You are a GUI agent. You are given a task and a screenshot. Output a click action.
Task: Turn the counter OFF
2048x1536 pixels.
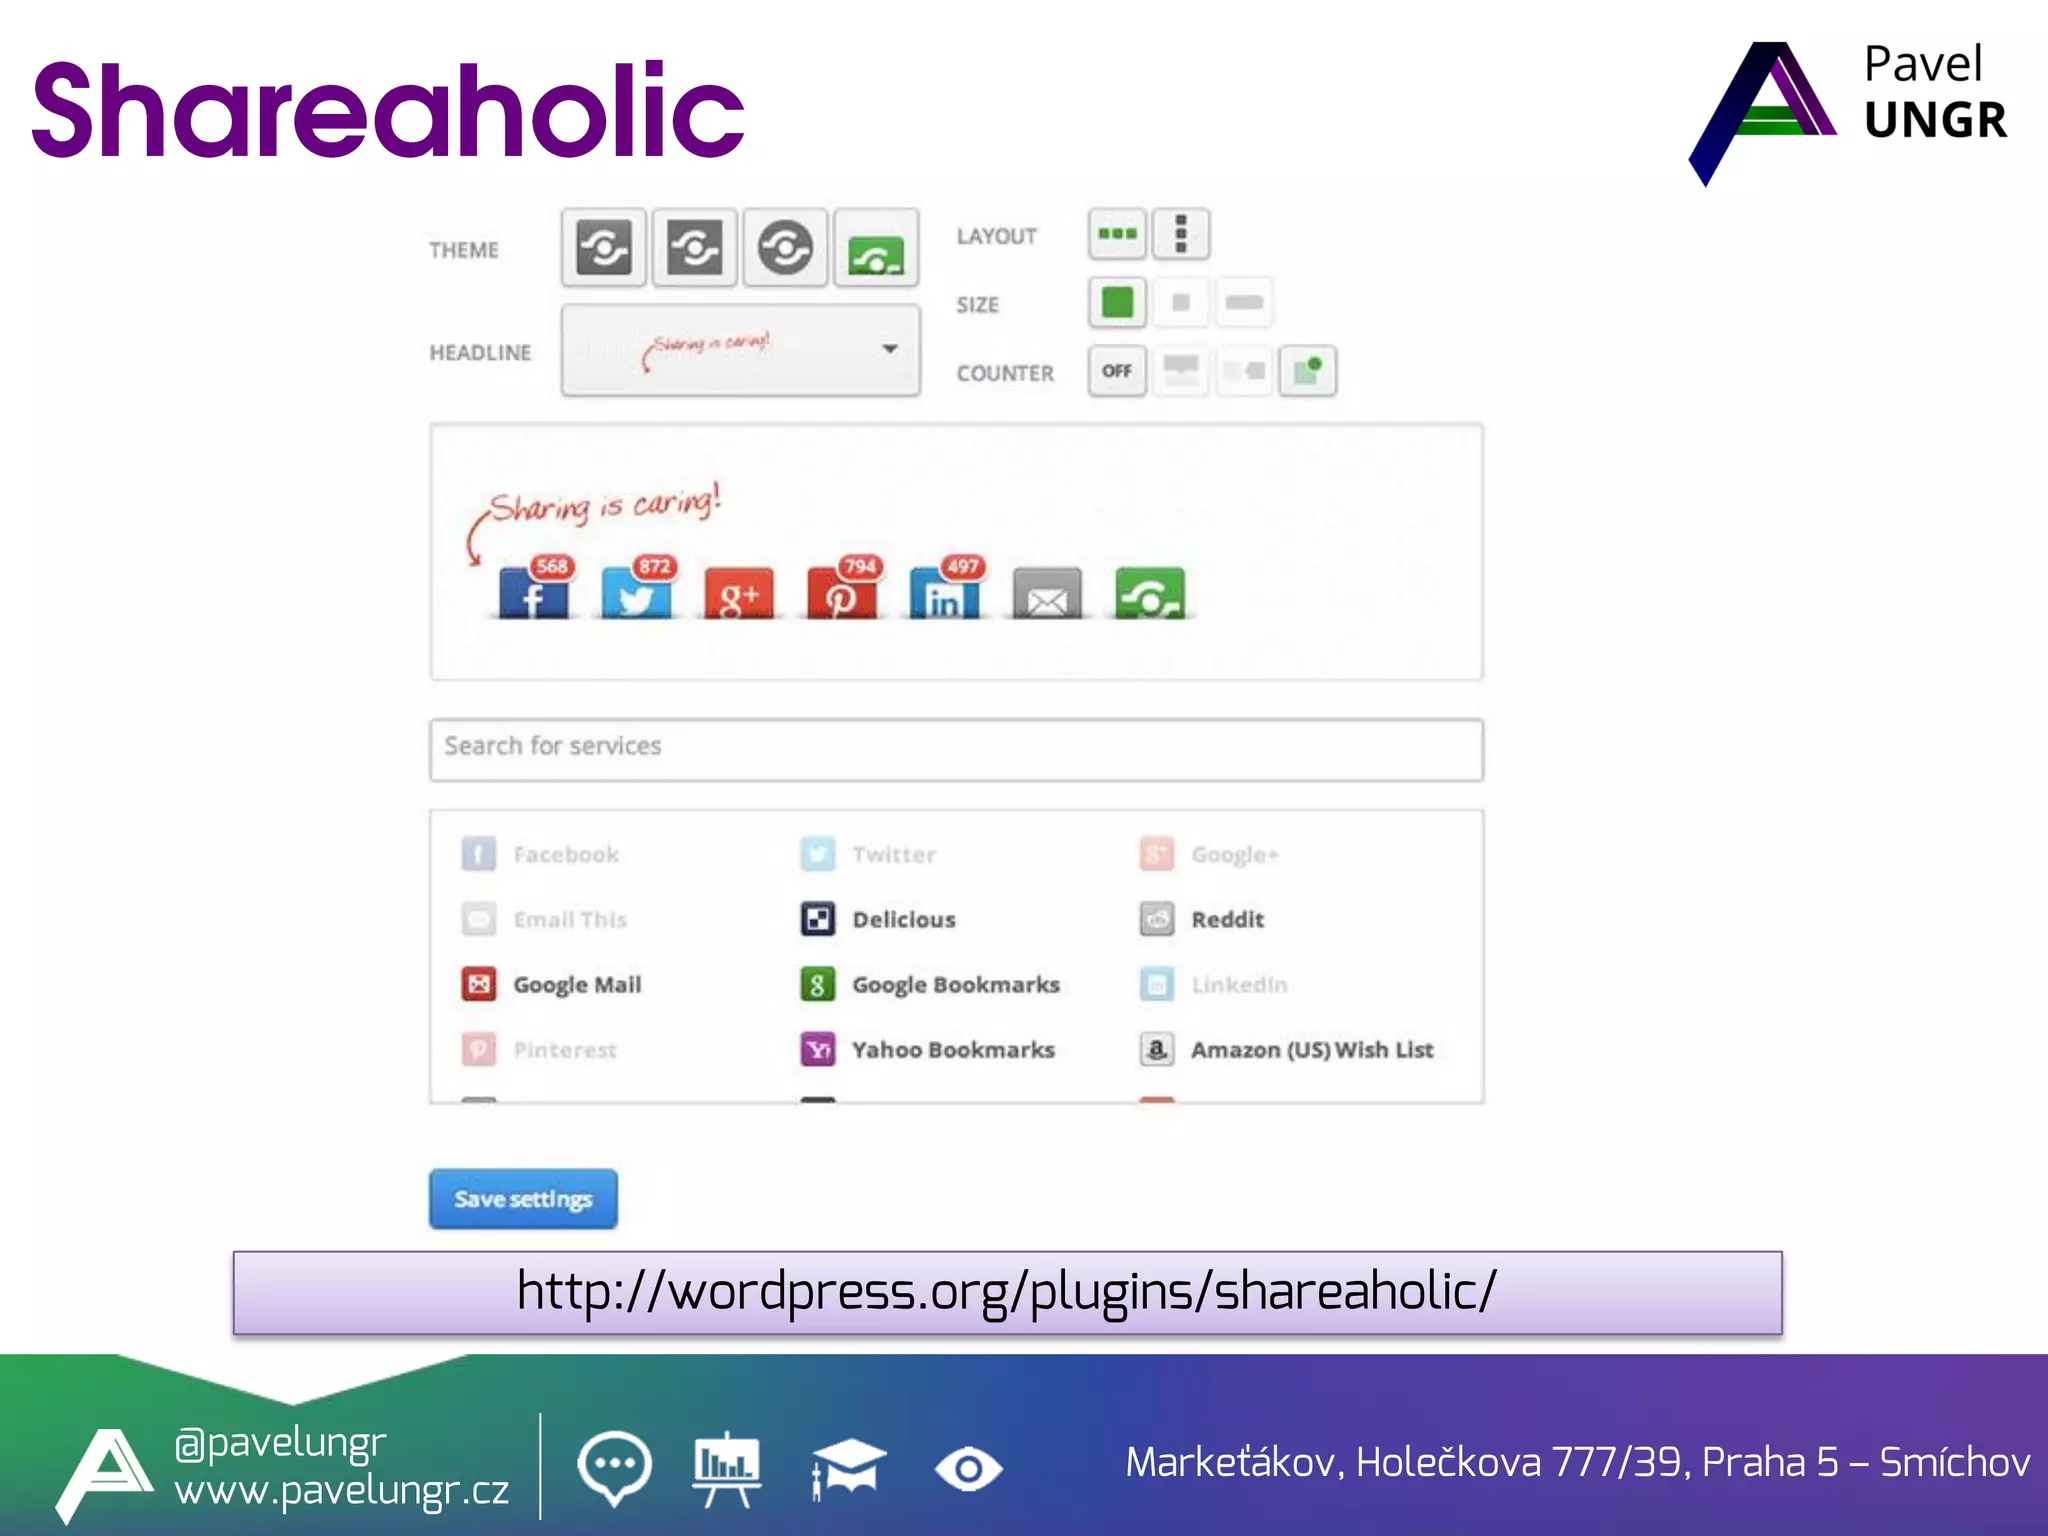1117,371
